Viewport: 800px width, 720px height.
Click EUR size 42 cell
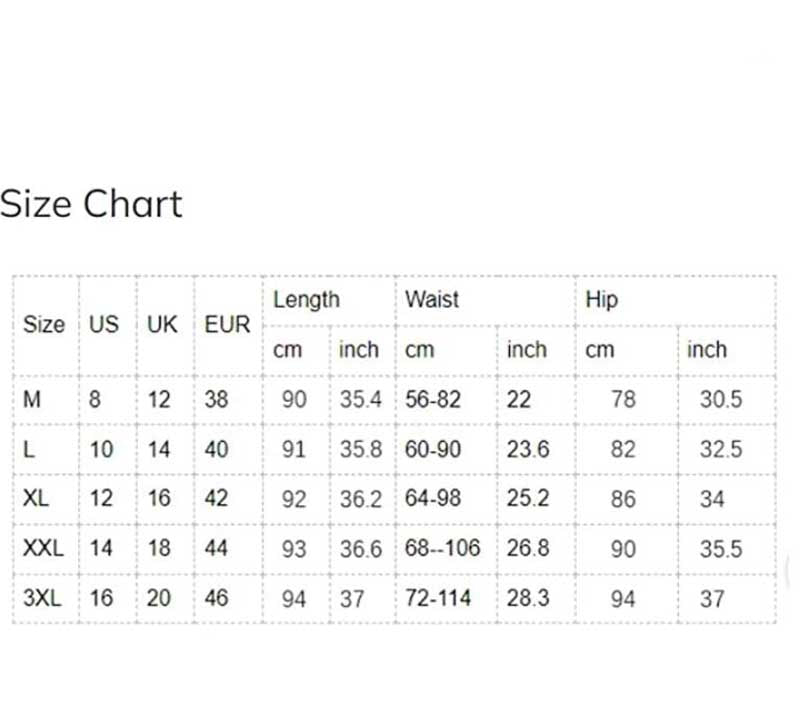click(x=216, y=498)
